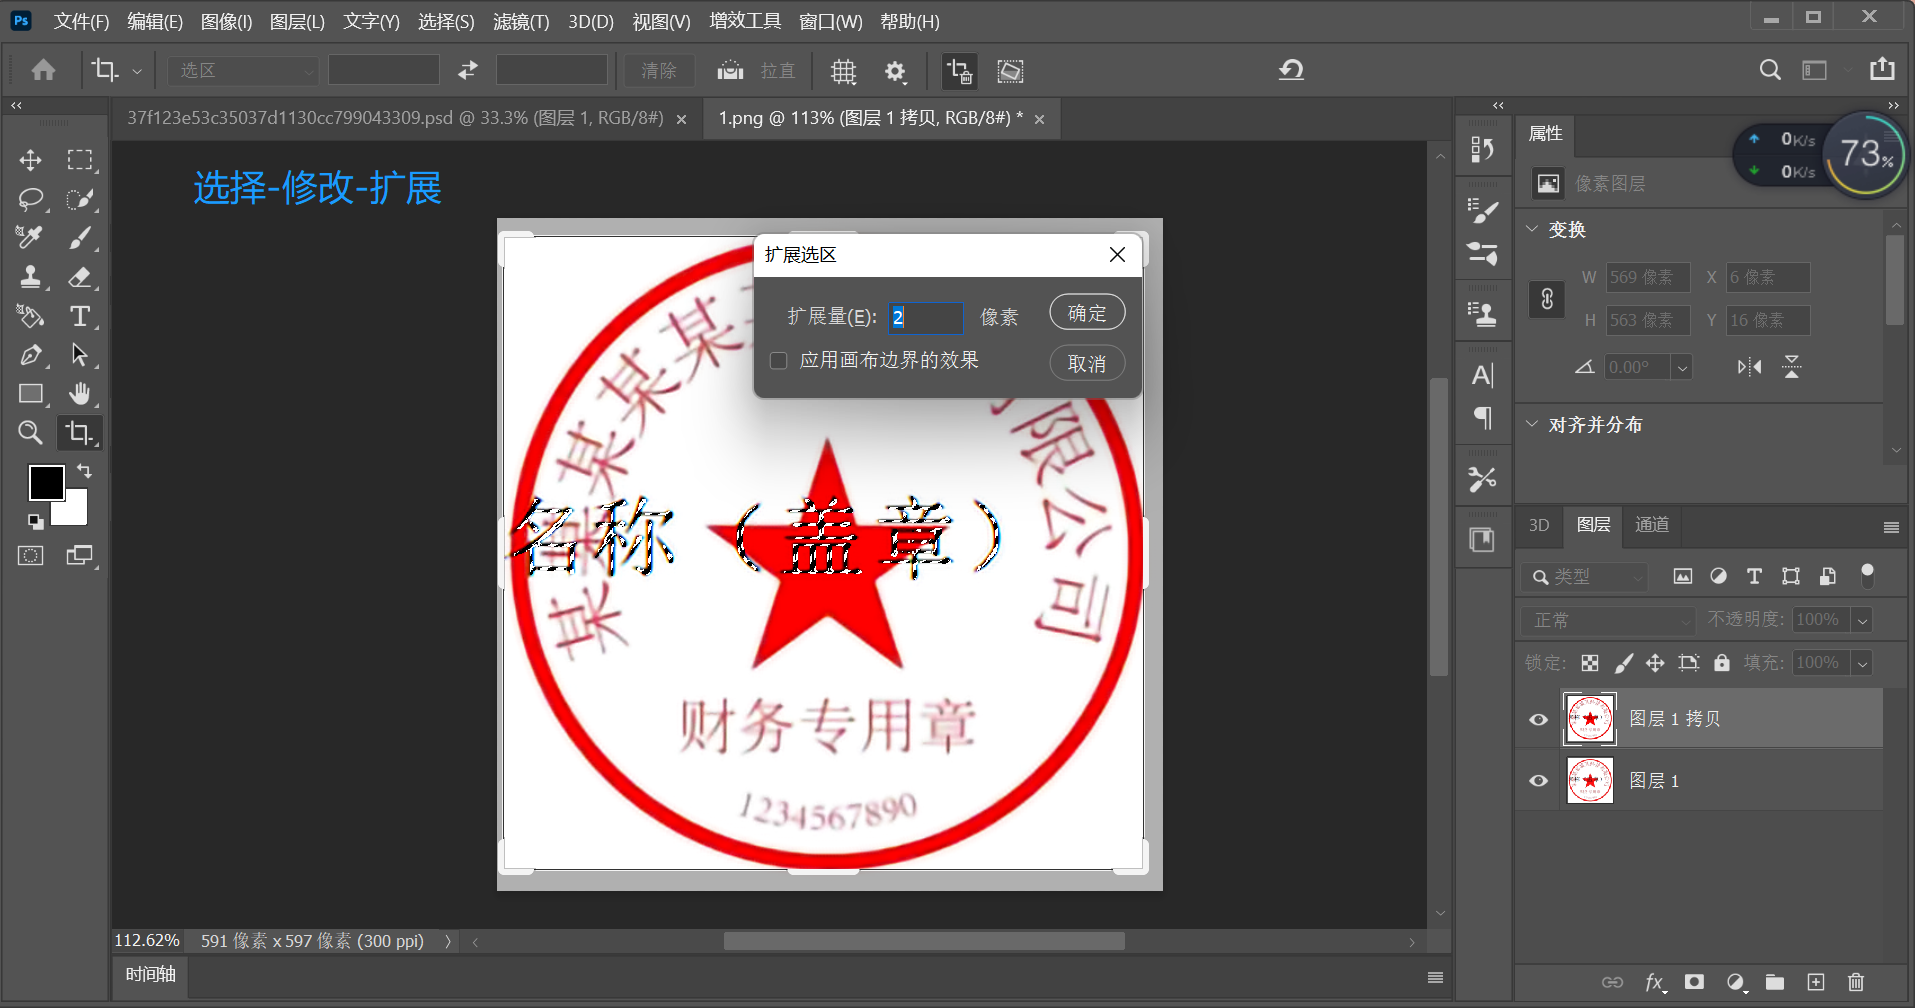
Task: Open the 选区 ratio preset dropdown
Action: (x=243, y=70)
